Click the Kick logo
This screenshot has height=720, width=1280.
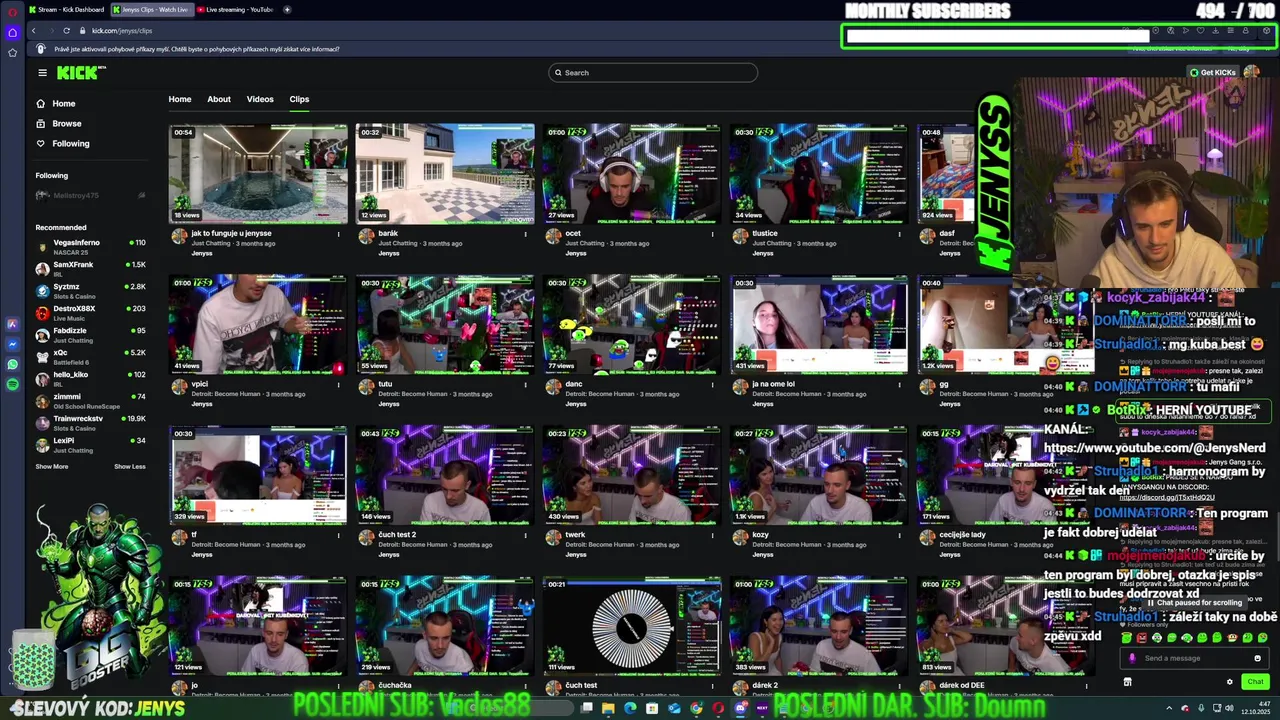click(x=80, y=72)
